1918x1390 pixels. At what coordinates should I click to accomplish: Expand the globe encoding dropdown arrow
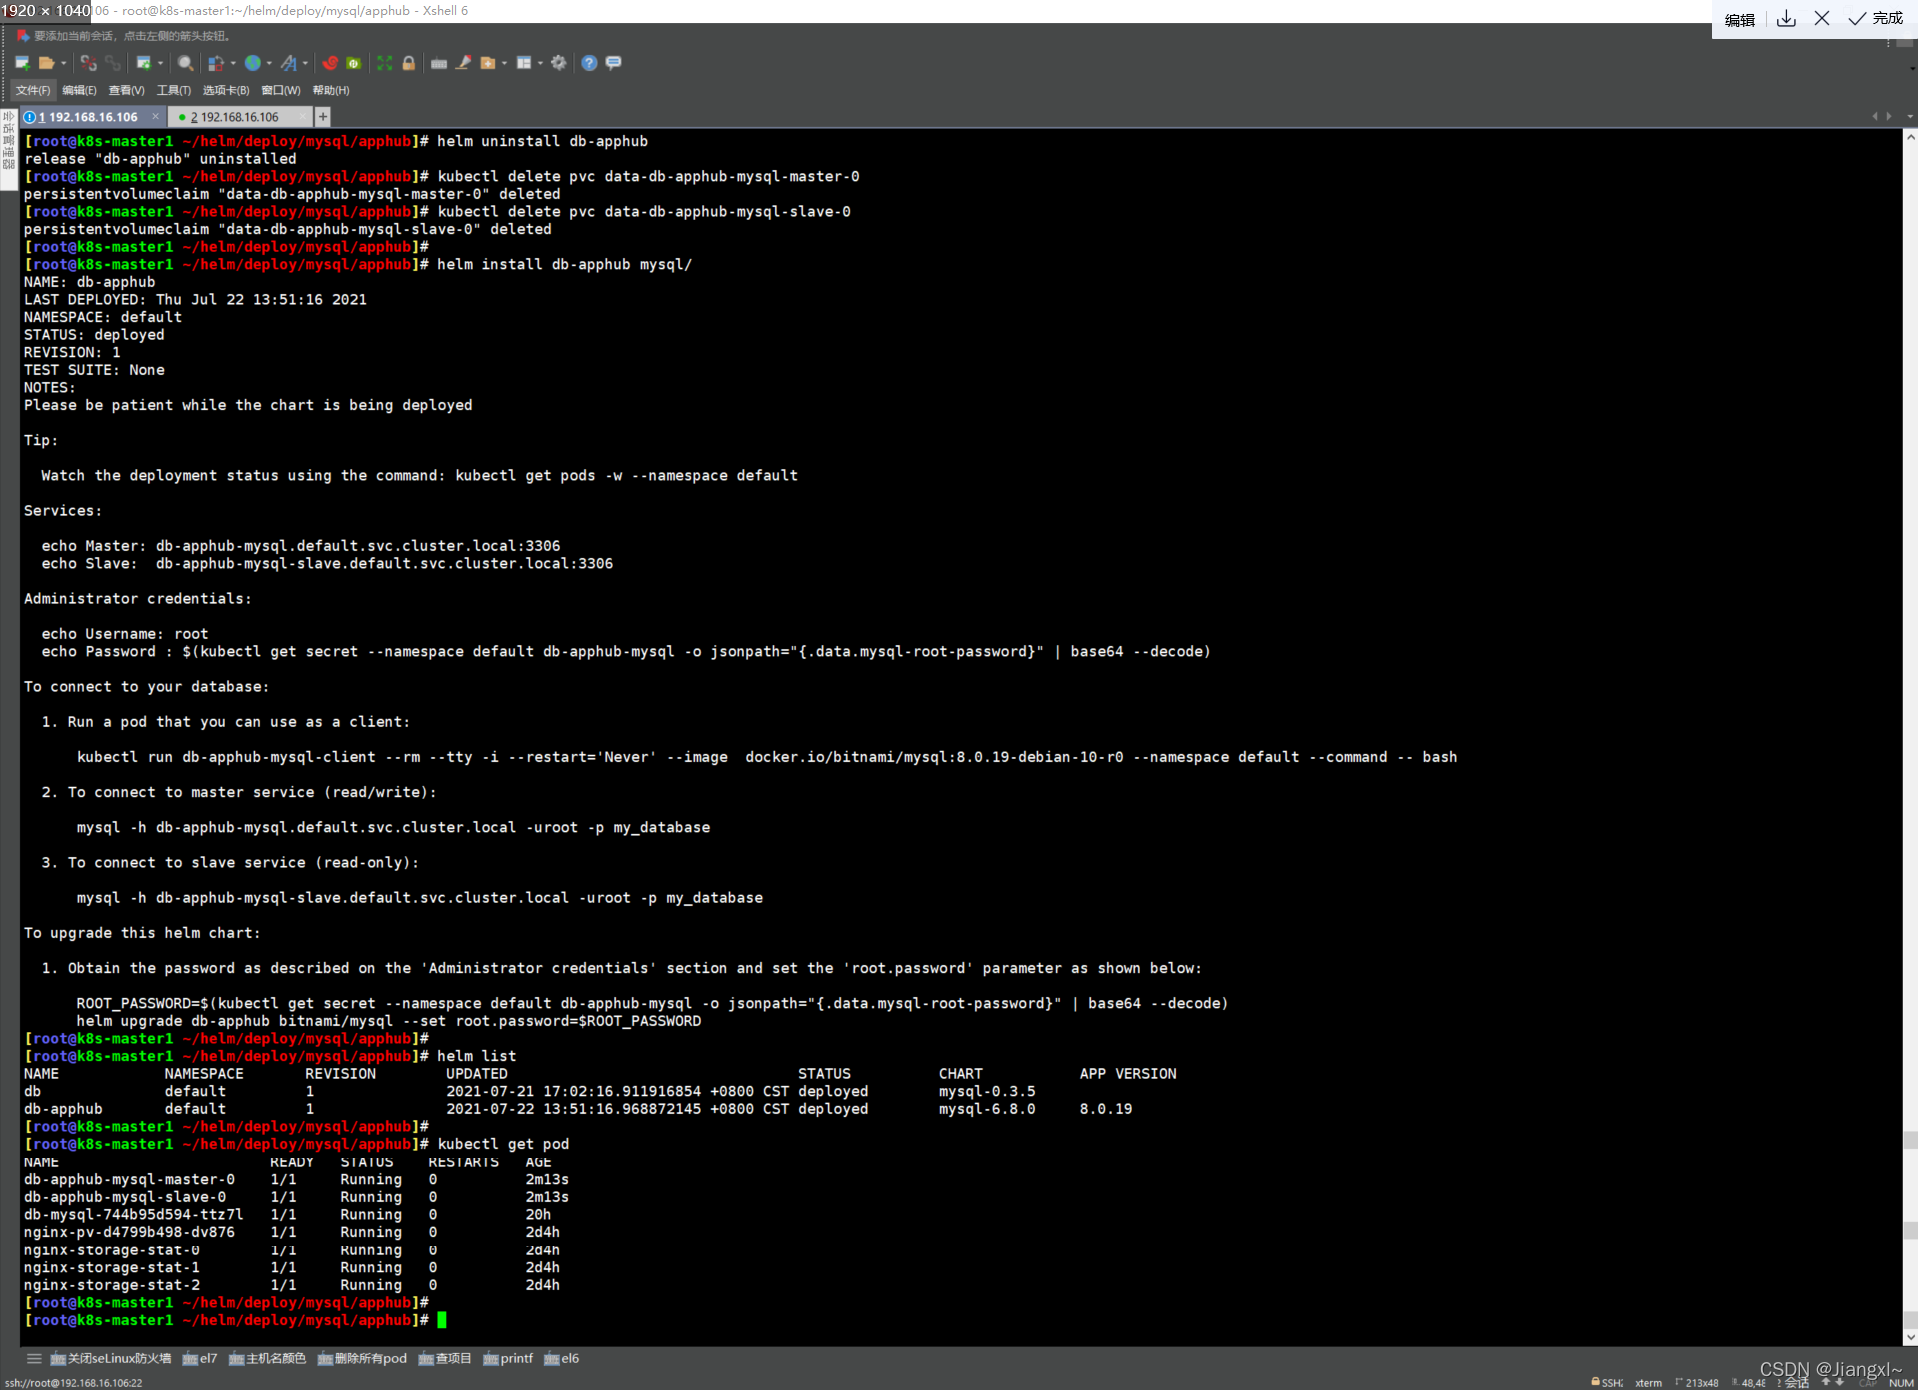pos(269,63)
